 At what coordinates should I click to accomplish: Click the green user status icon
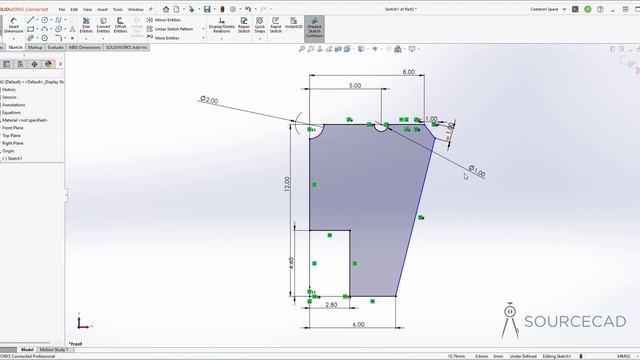[588, 9]
